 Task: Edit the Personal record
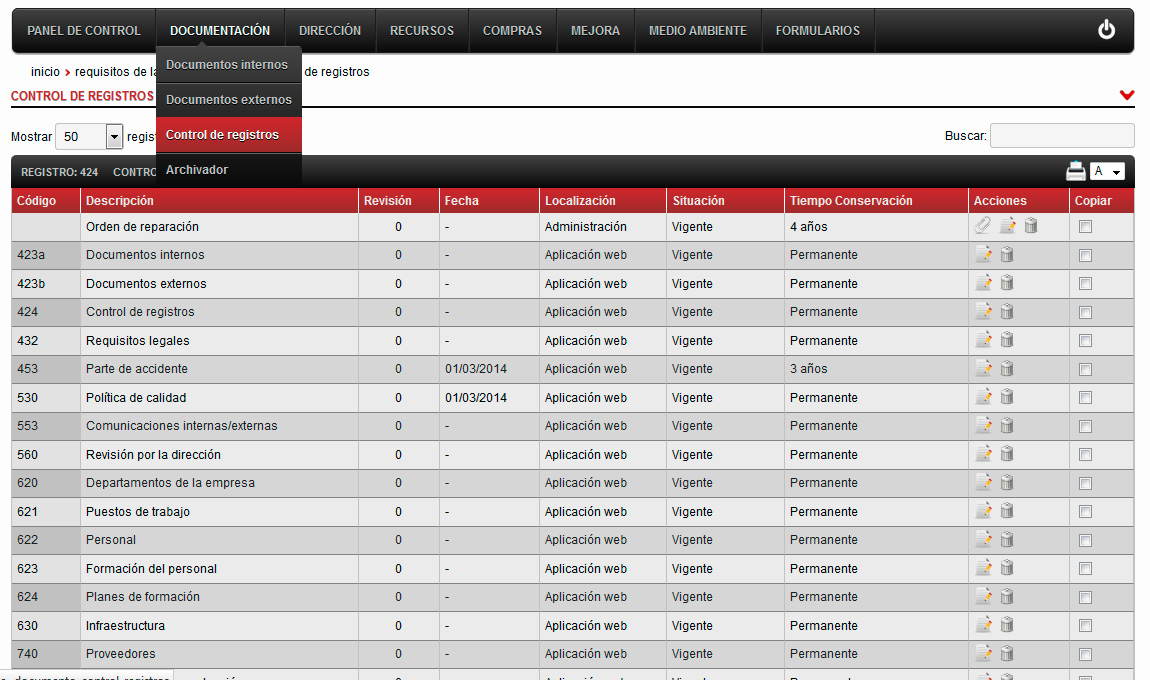(984, 539)
